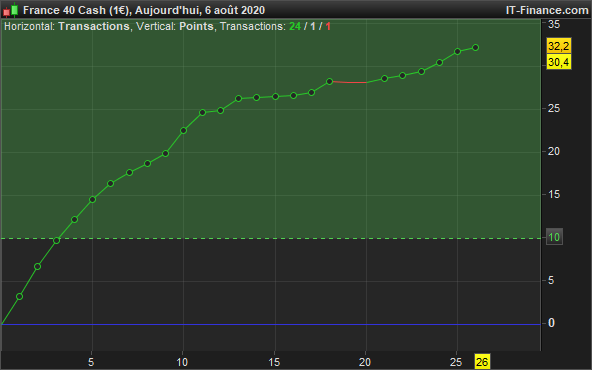Click the 15 label on the vertical axis
592x370 pixels.
[x=554, y=194]
